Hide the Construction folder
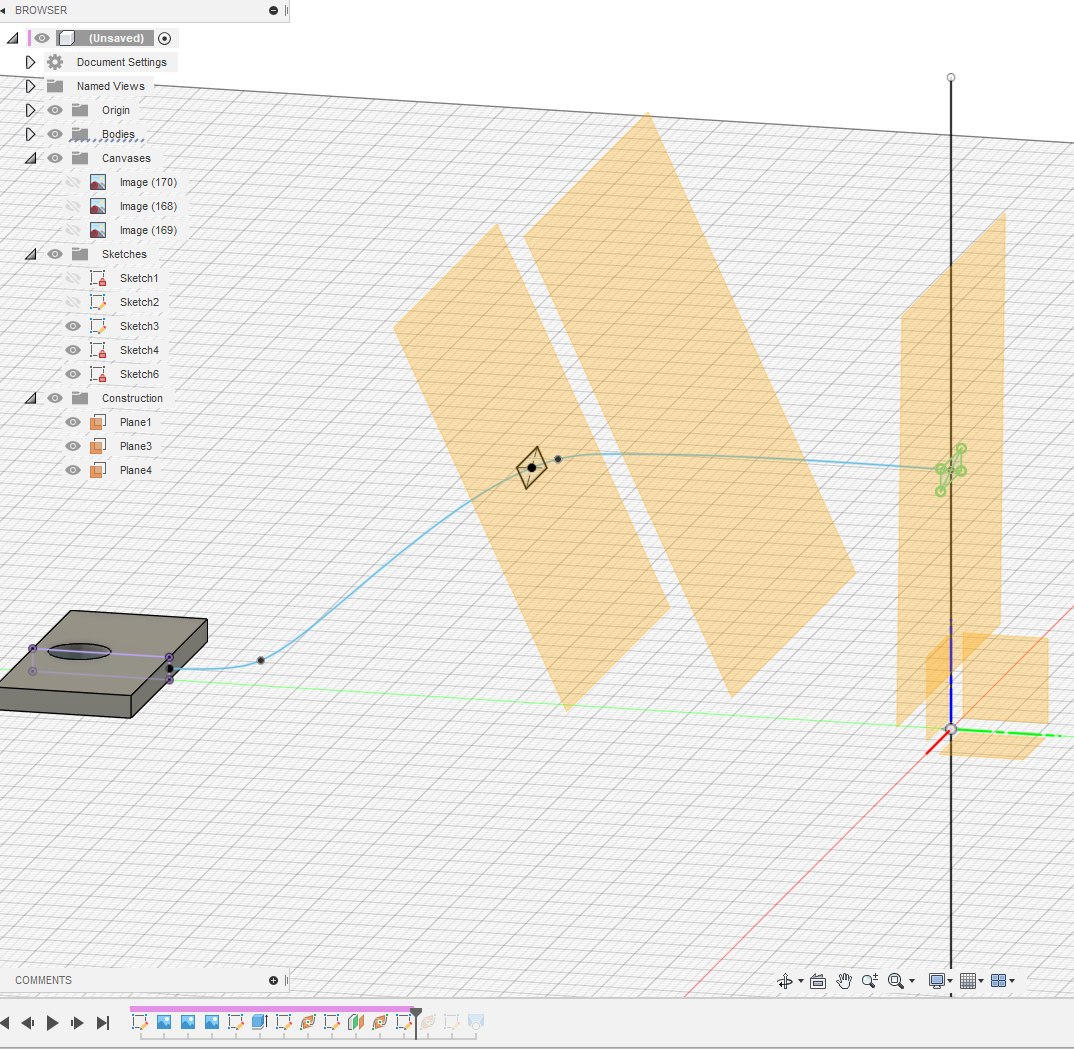The image size is (1074, 1049). tap(55, 398)
